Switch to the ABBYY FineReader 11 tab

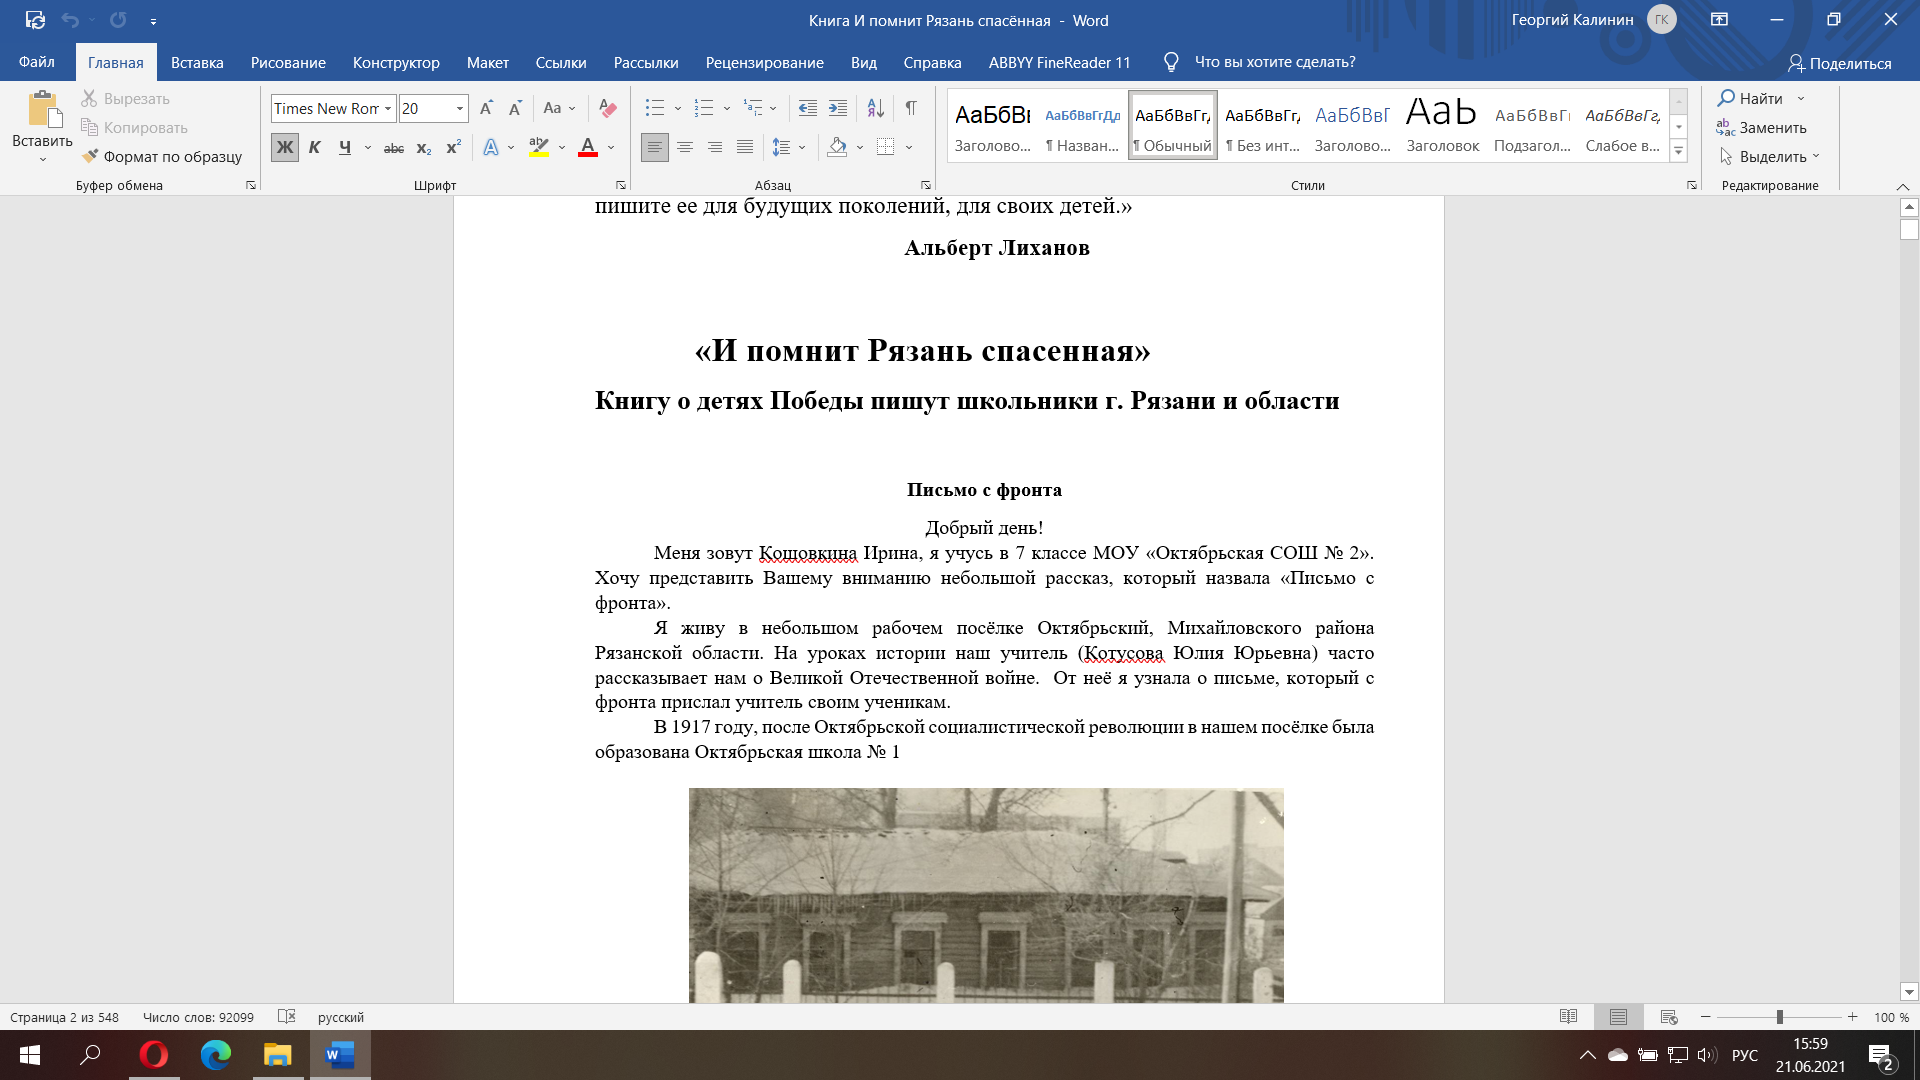1060,62
